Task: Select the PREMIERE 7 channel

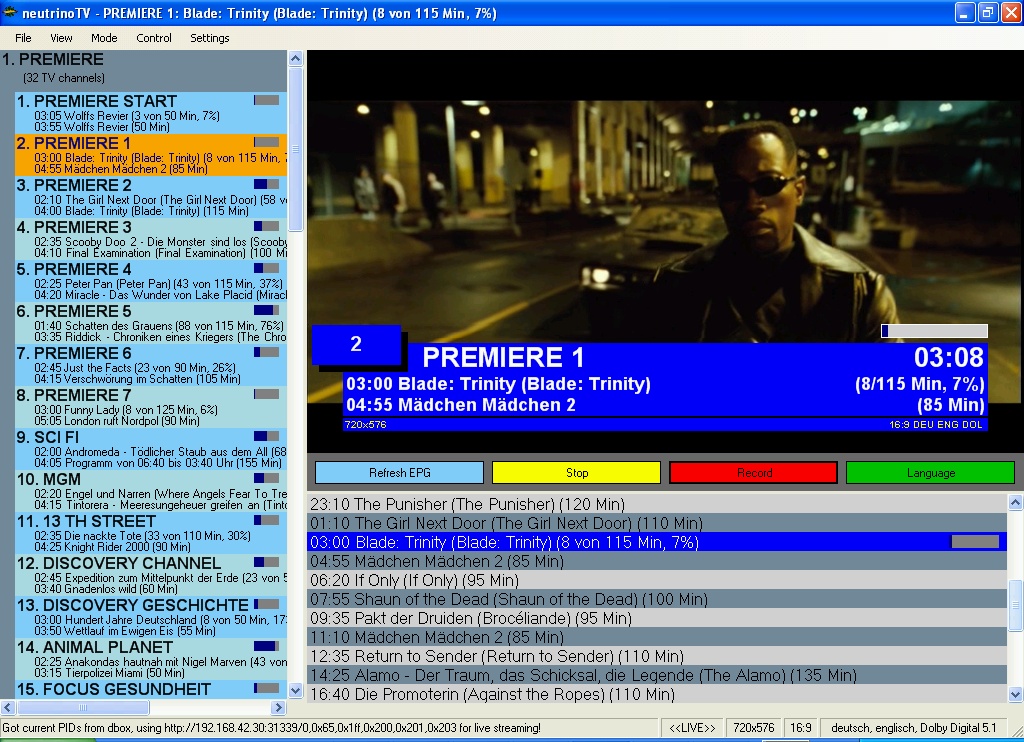Action: [151, 407]
